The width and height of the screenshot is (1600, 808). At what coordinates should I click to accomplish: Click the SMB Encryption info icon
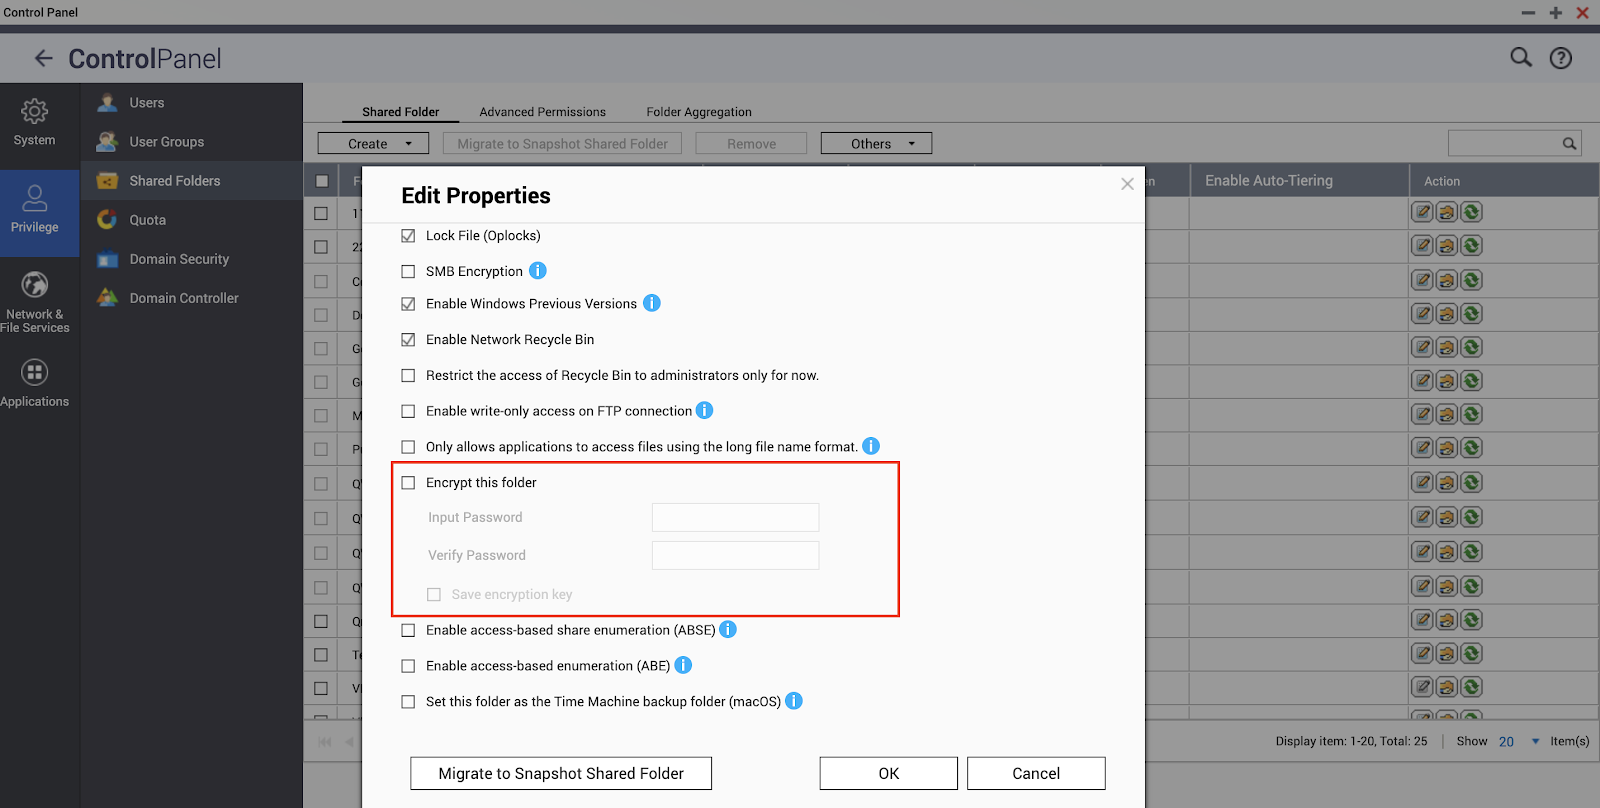(538, 271)
